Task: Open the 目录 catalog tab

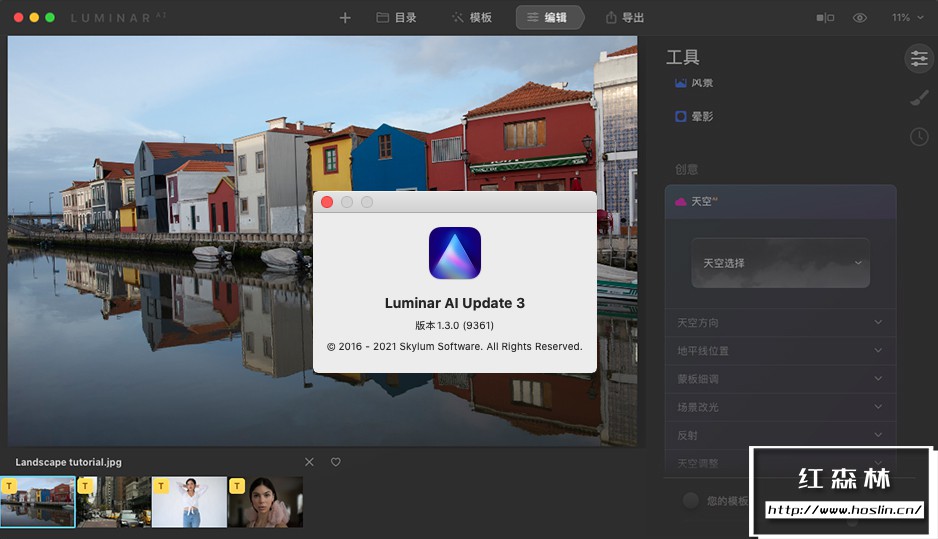Action: [396, 18]
